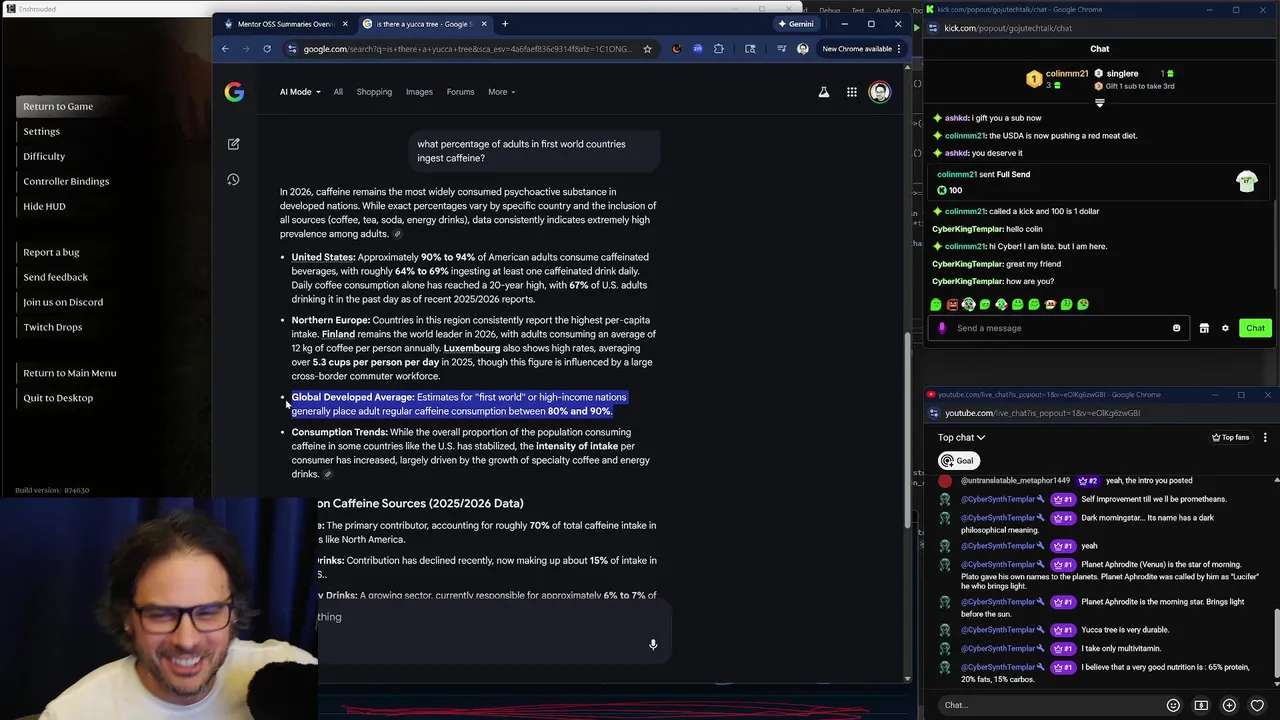1280x720 pixels.
Task: Click Goal chip in YouTube chat
Action: [957, 461]
